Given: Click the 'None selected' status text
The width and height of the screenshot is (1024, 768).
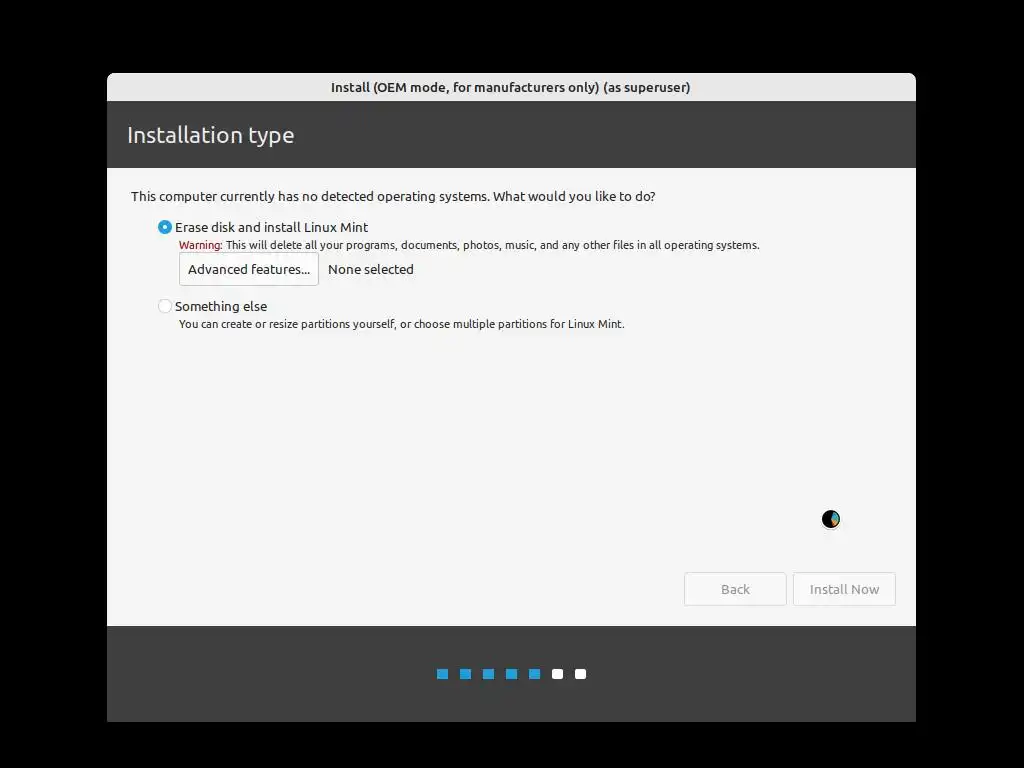Looking at the screenshot, I should (370, 269).
